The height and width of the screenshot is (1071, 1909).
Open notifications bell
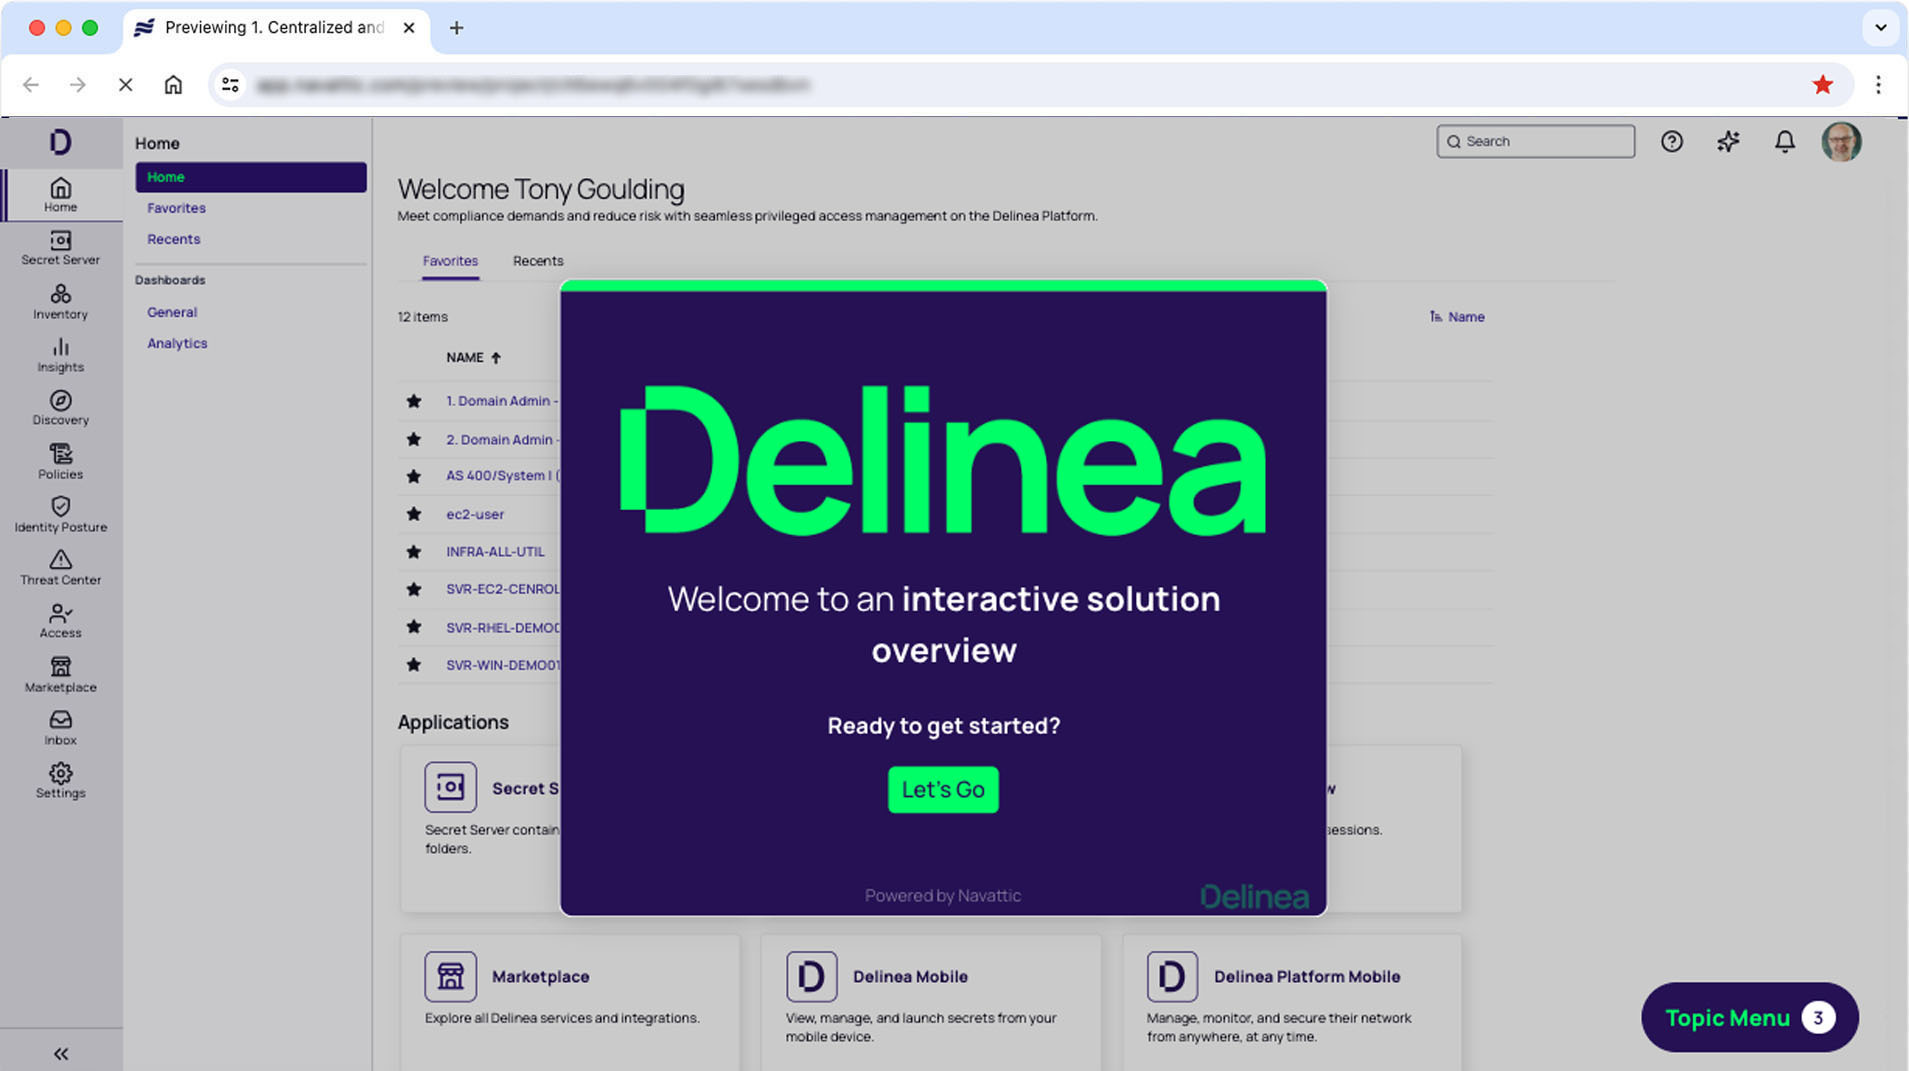point(1785,142)
